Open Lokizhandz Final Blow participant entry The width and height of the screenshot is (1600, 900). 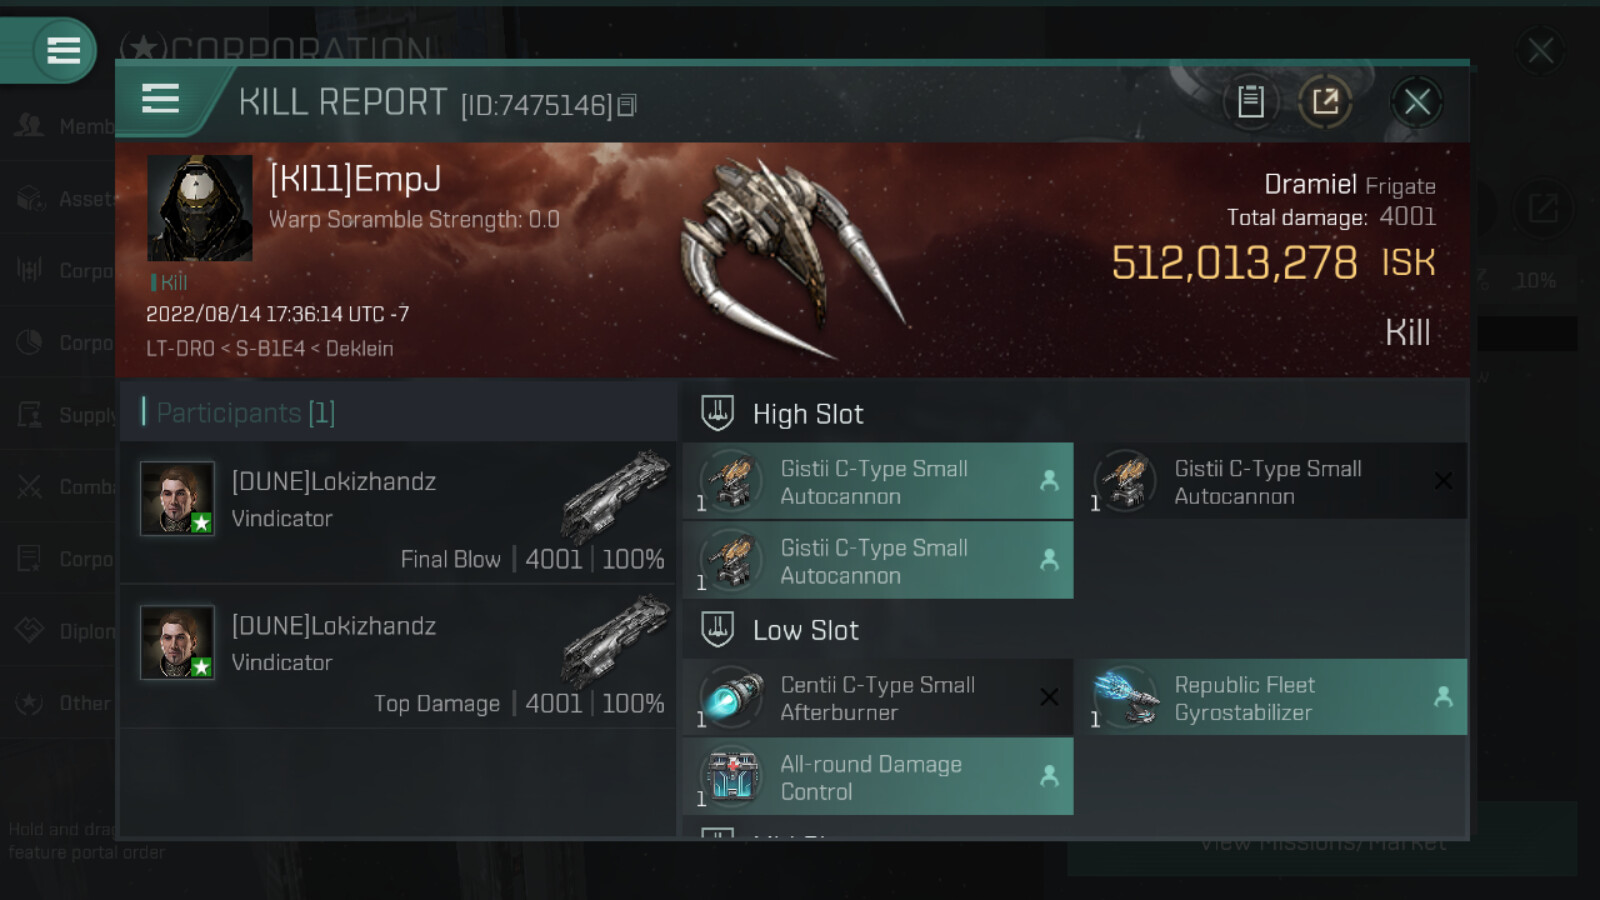coord(398,513)
